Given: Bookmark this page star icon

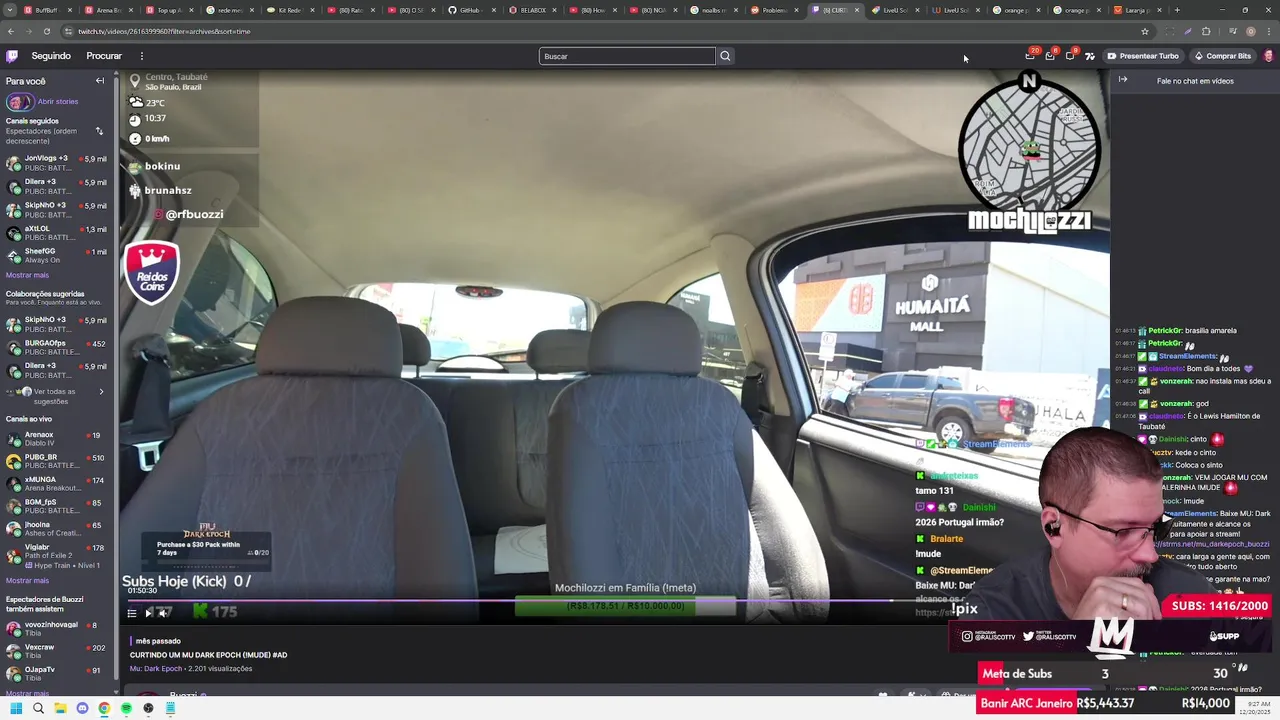Looking at the screenshot, I should [1145, 31].
